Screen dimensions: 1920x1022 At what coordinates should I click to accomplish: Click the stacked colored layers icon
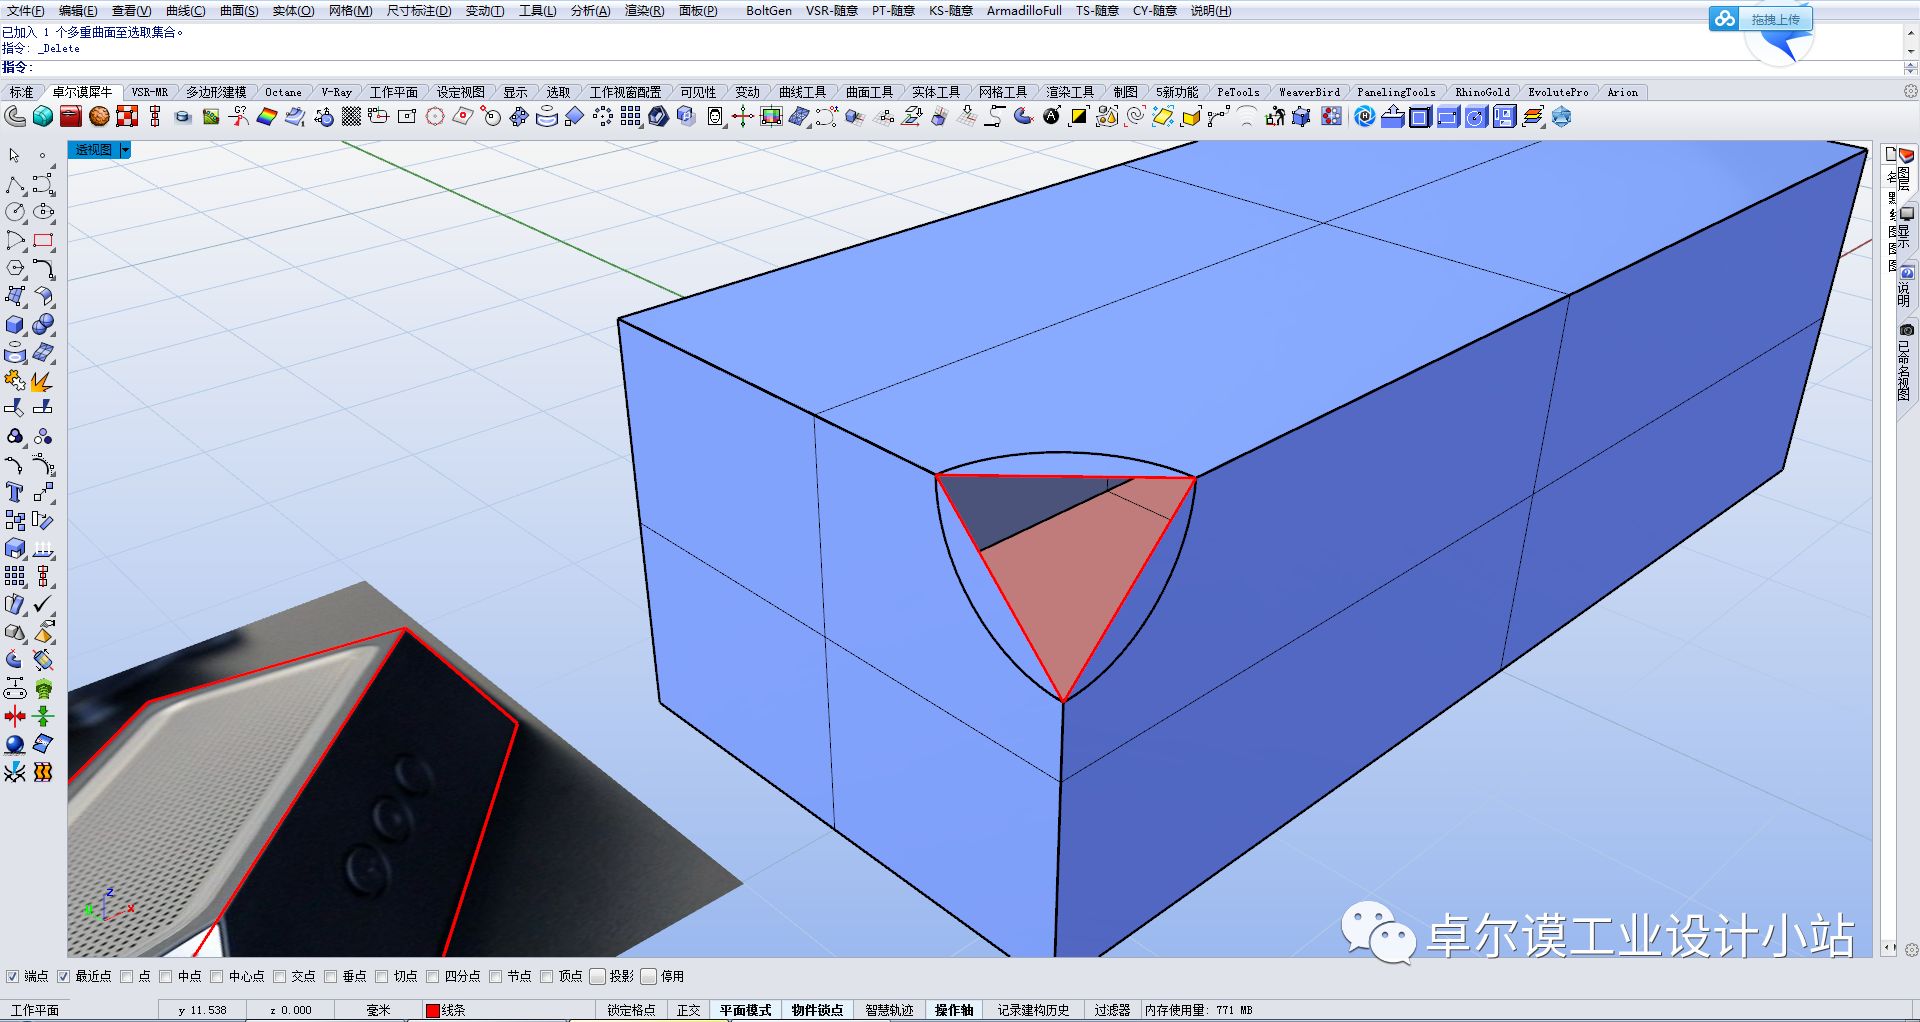point(1533,117)
